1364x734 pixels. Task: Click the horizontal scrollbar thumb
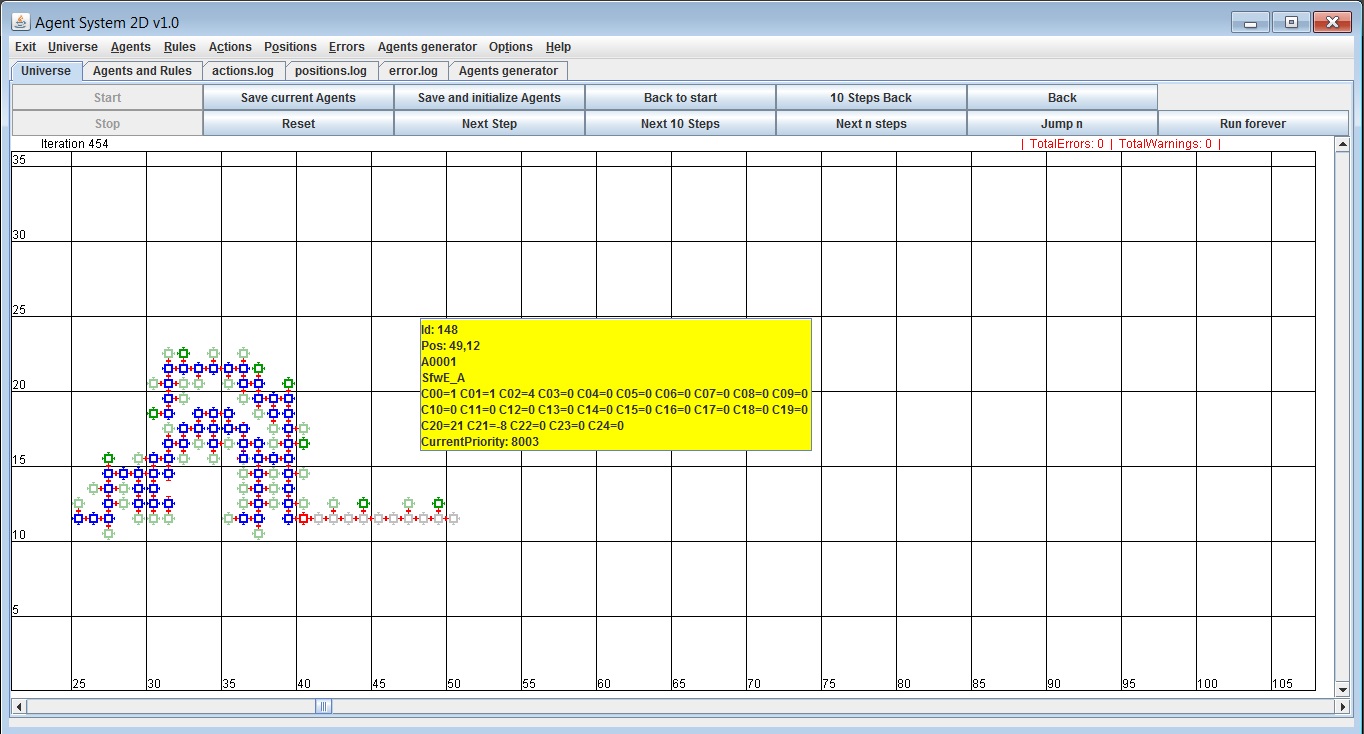324,706
